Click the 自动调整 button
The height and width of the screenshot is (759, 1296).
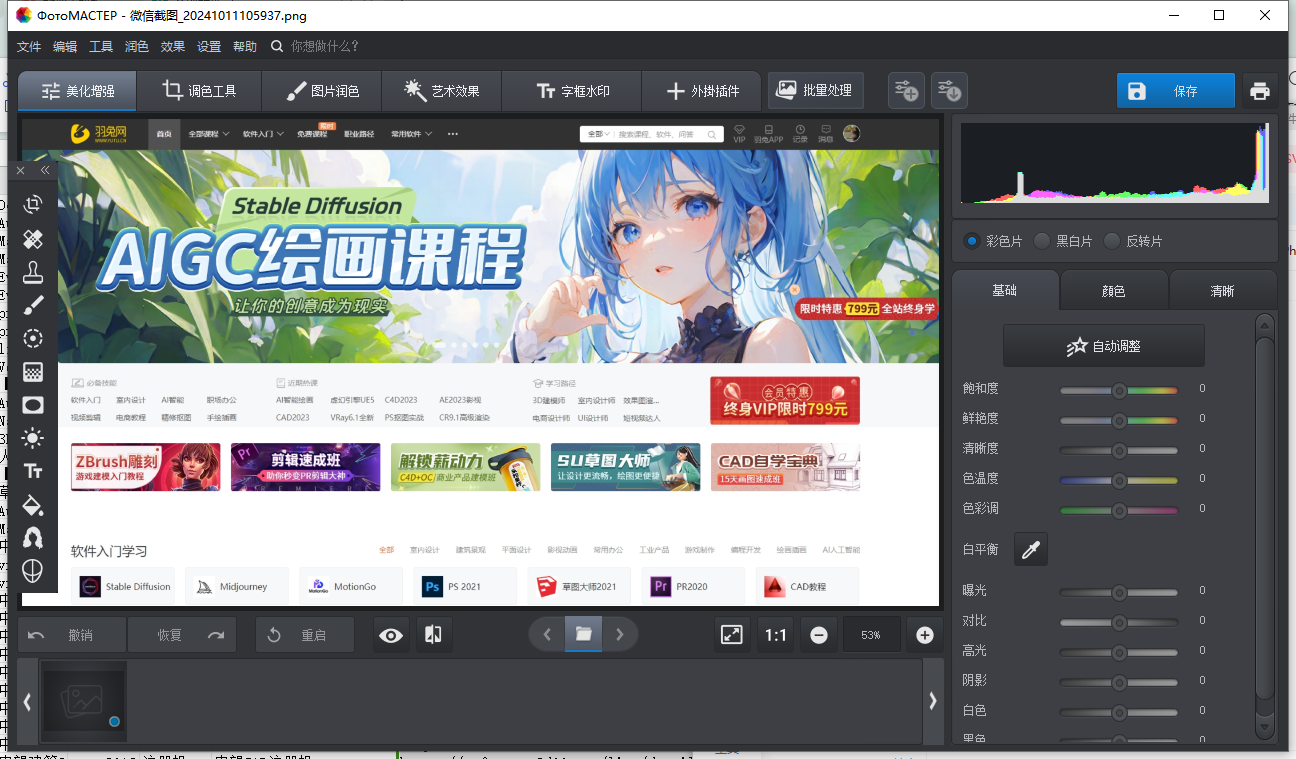click(x=1104, y=346)
